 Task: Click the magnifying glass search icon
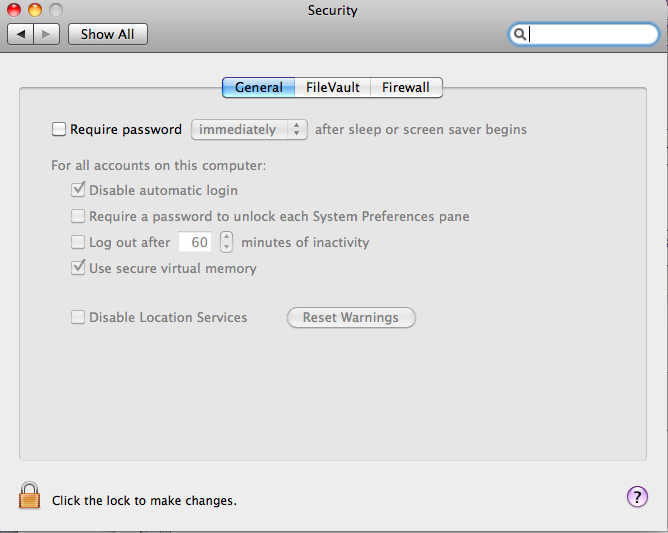click(519, 34)
